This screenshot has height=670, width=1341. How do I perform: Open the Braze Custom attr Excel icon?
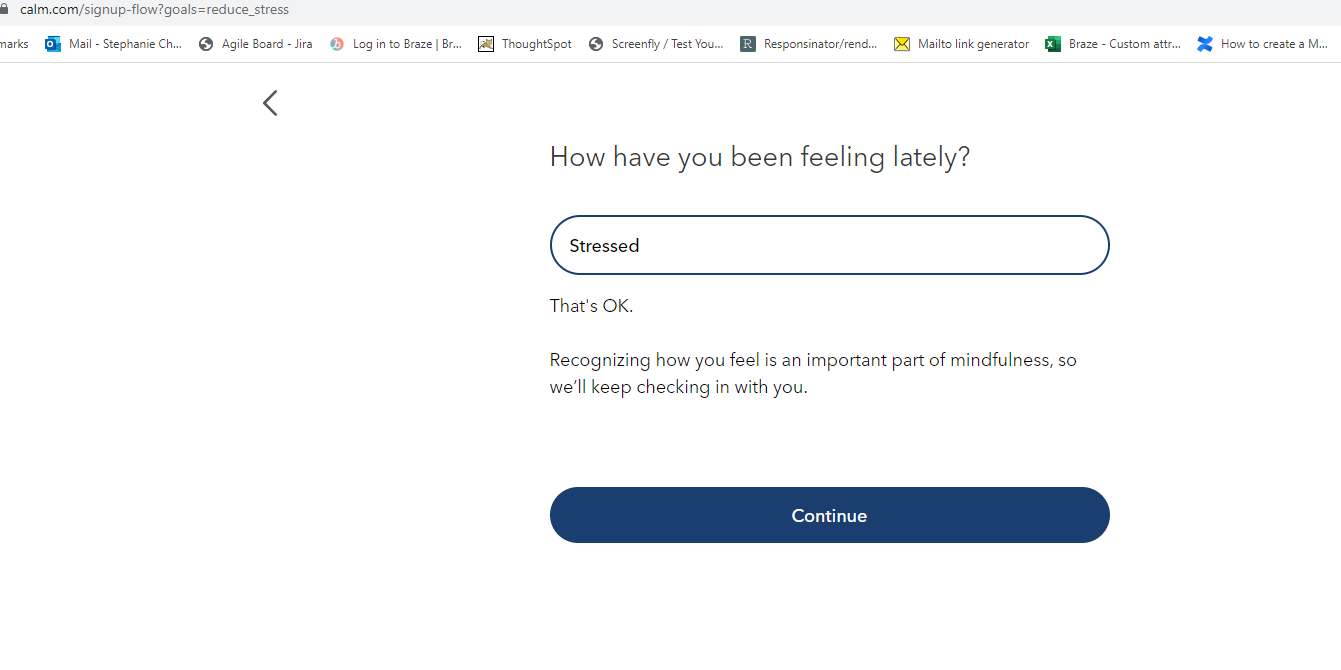click(x=1053, y=44)
